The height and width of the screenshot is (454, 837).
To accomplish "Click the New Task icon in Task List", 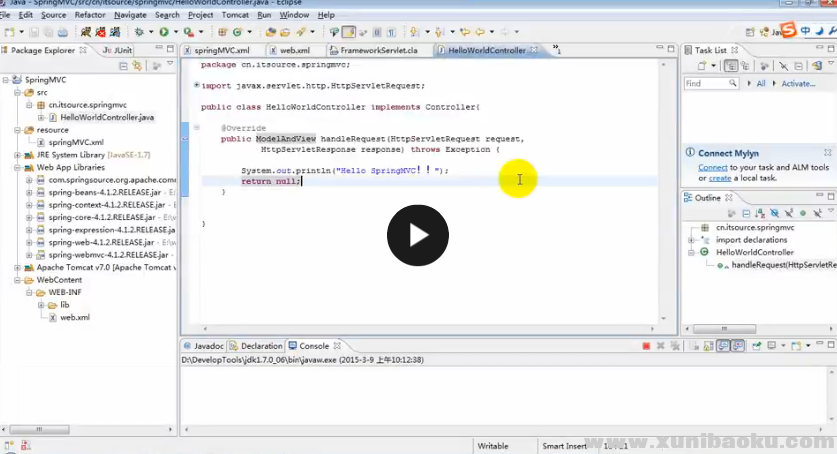I will coord(702,66).
